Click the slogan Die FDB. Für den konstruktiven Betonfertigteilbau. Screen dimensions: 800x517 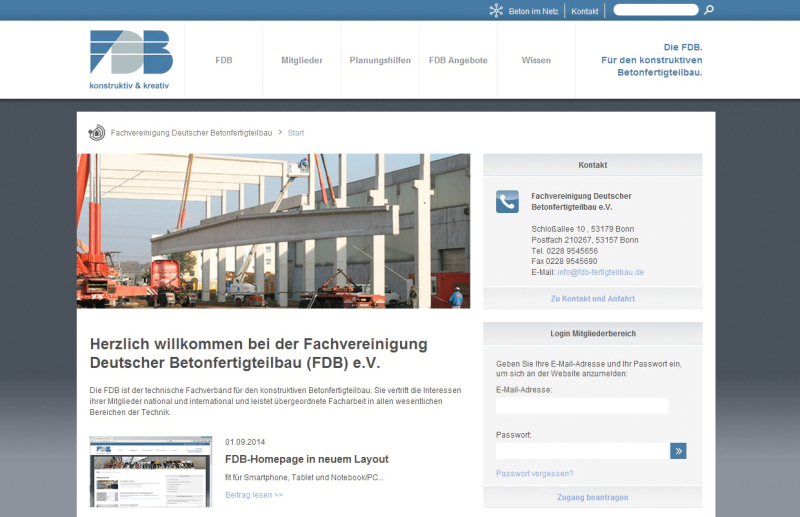(x=652, y=60)
